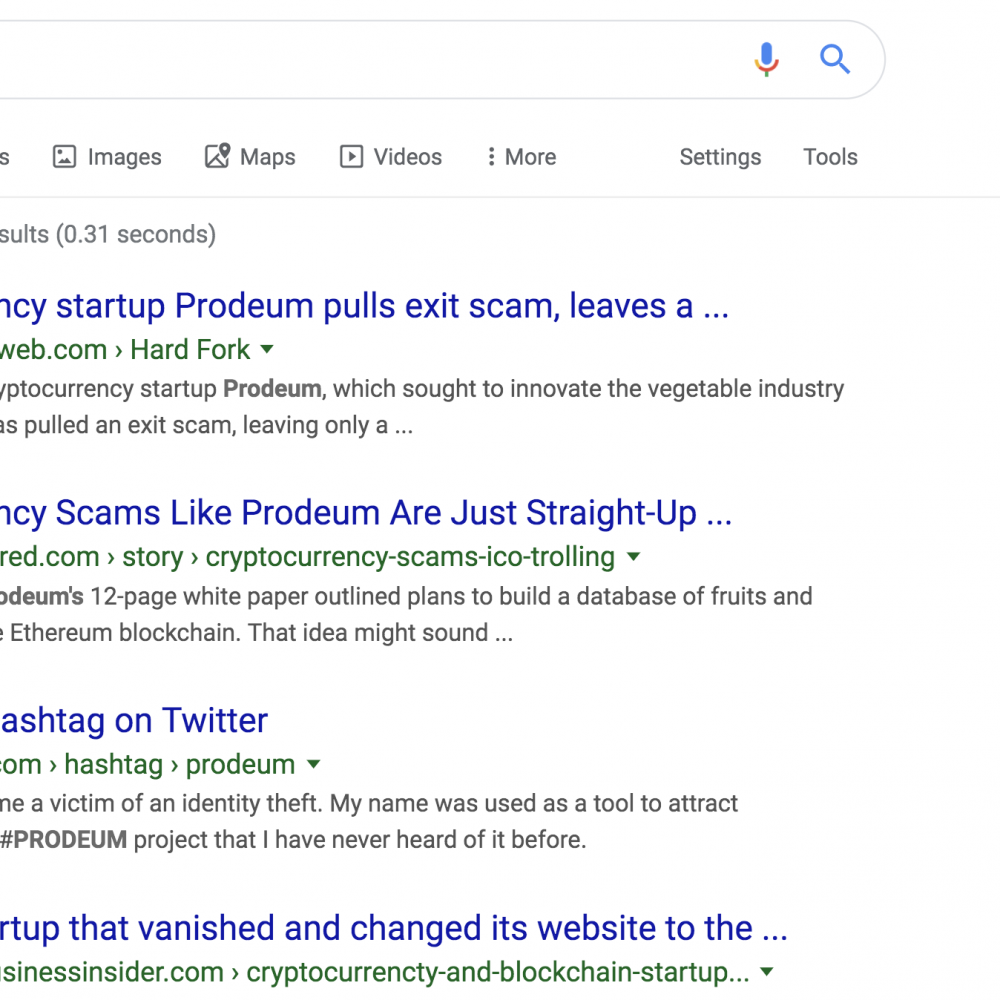1000x1000 pixels.
Task: Open the hashtag on Twitter result
Action: (134, 721)
